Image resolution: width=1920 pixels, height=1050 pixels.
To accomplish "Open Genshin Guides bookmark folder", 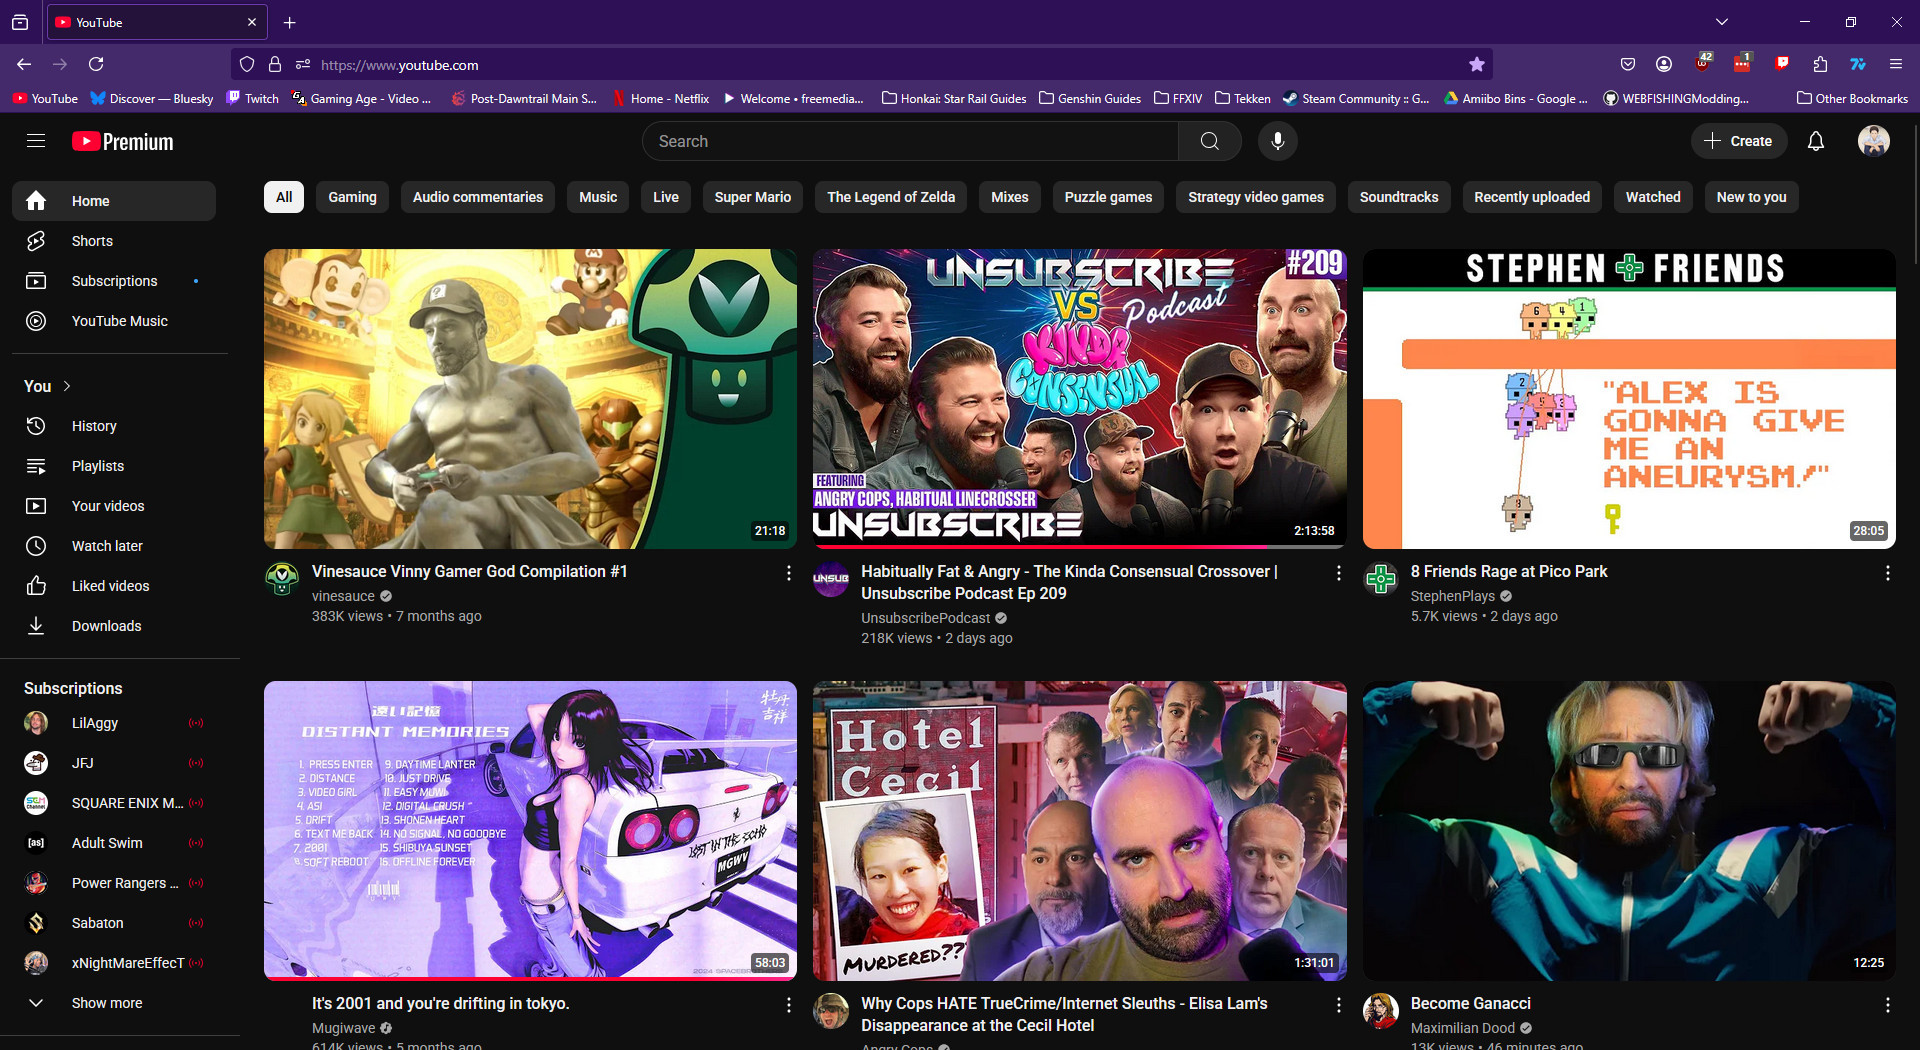I will tap(1090, 98).
